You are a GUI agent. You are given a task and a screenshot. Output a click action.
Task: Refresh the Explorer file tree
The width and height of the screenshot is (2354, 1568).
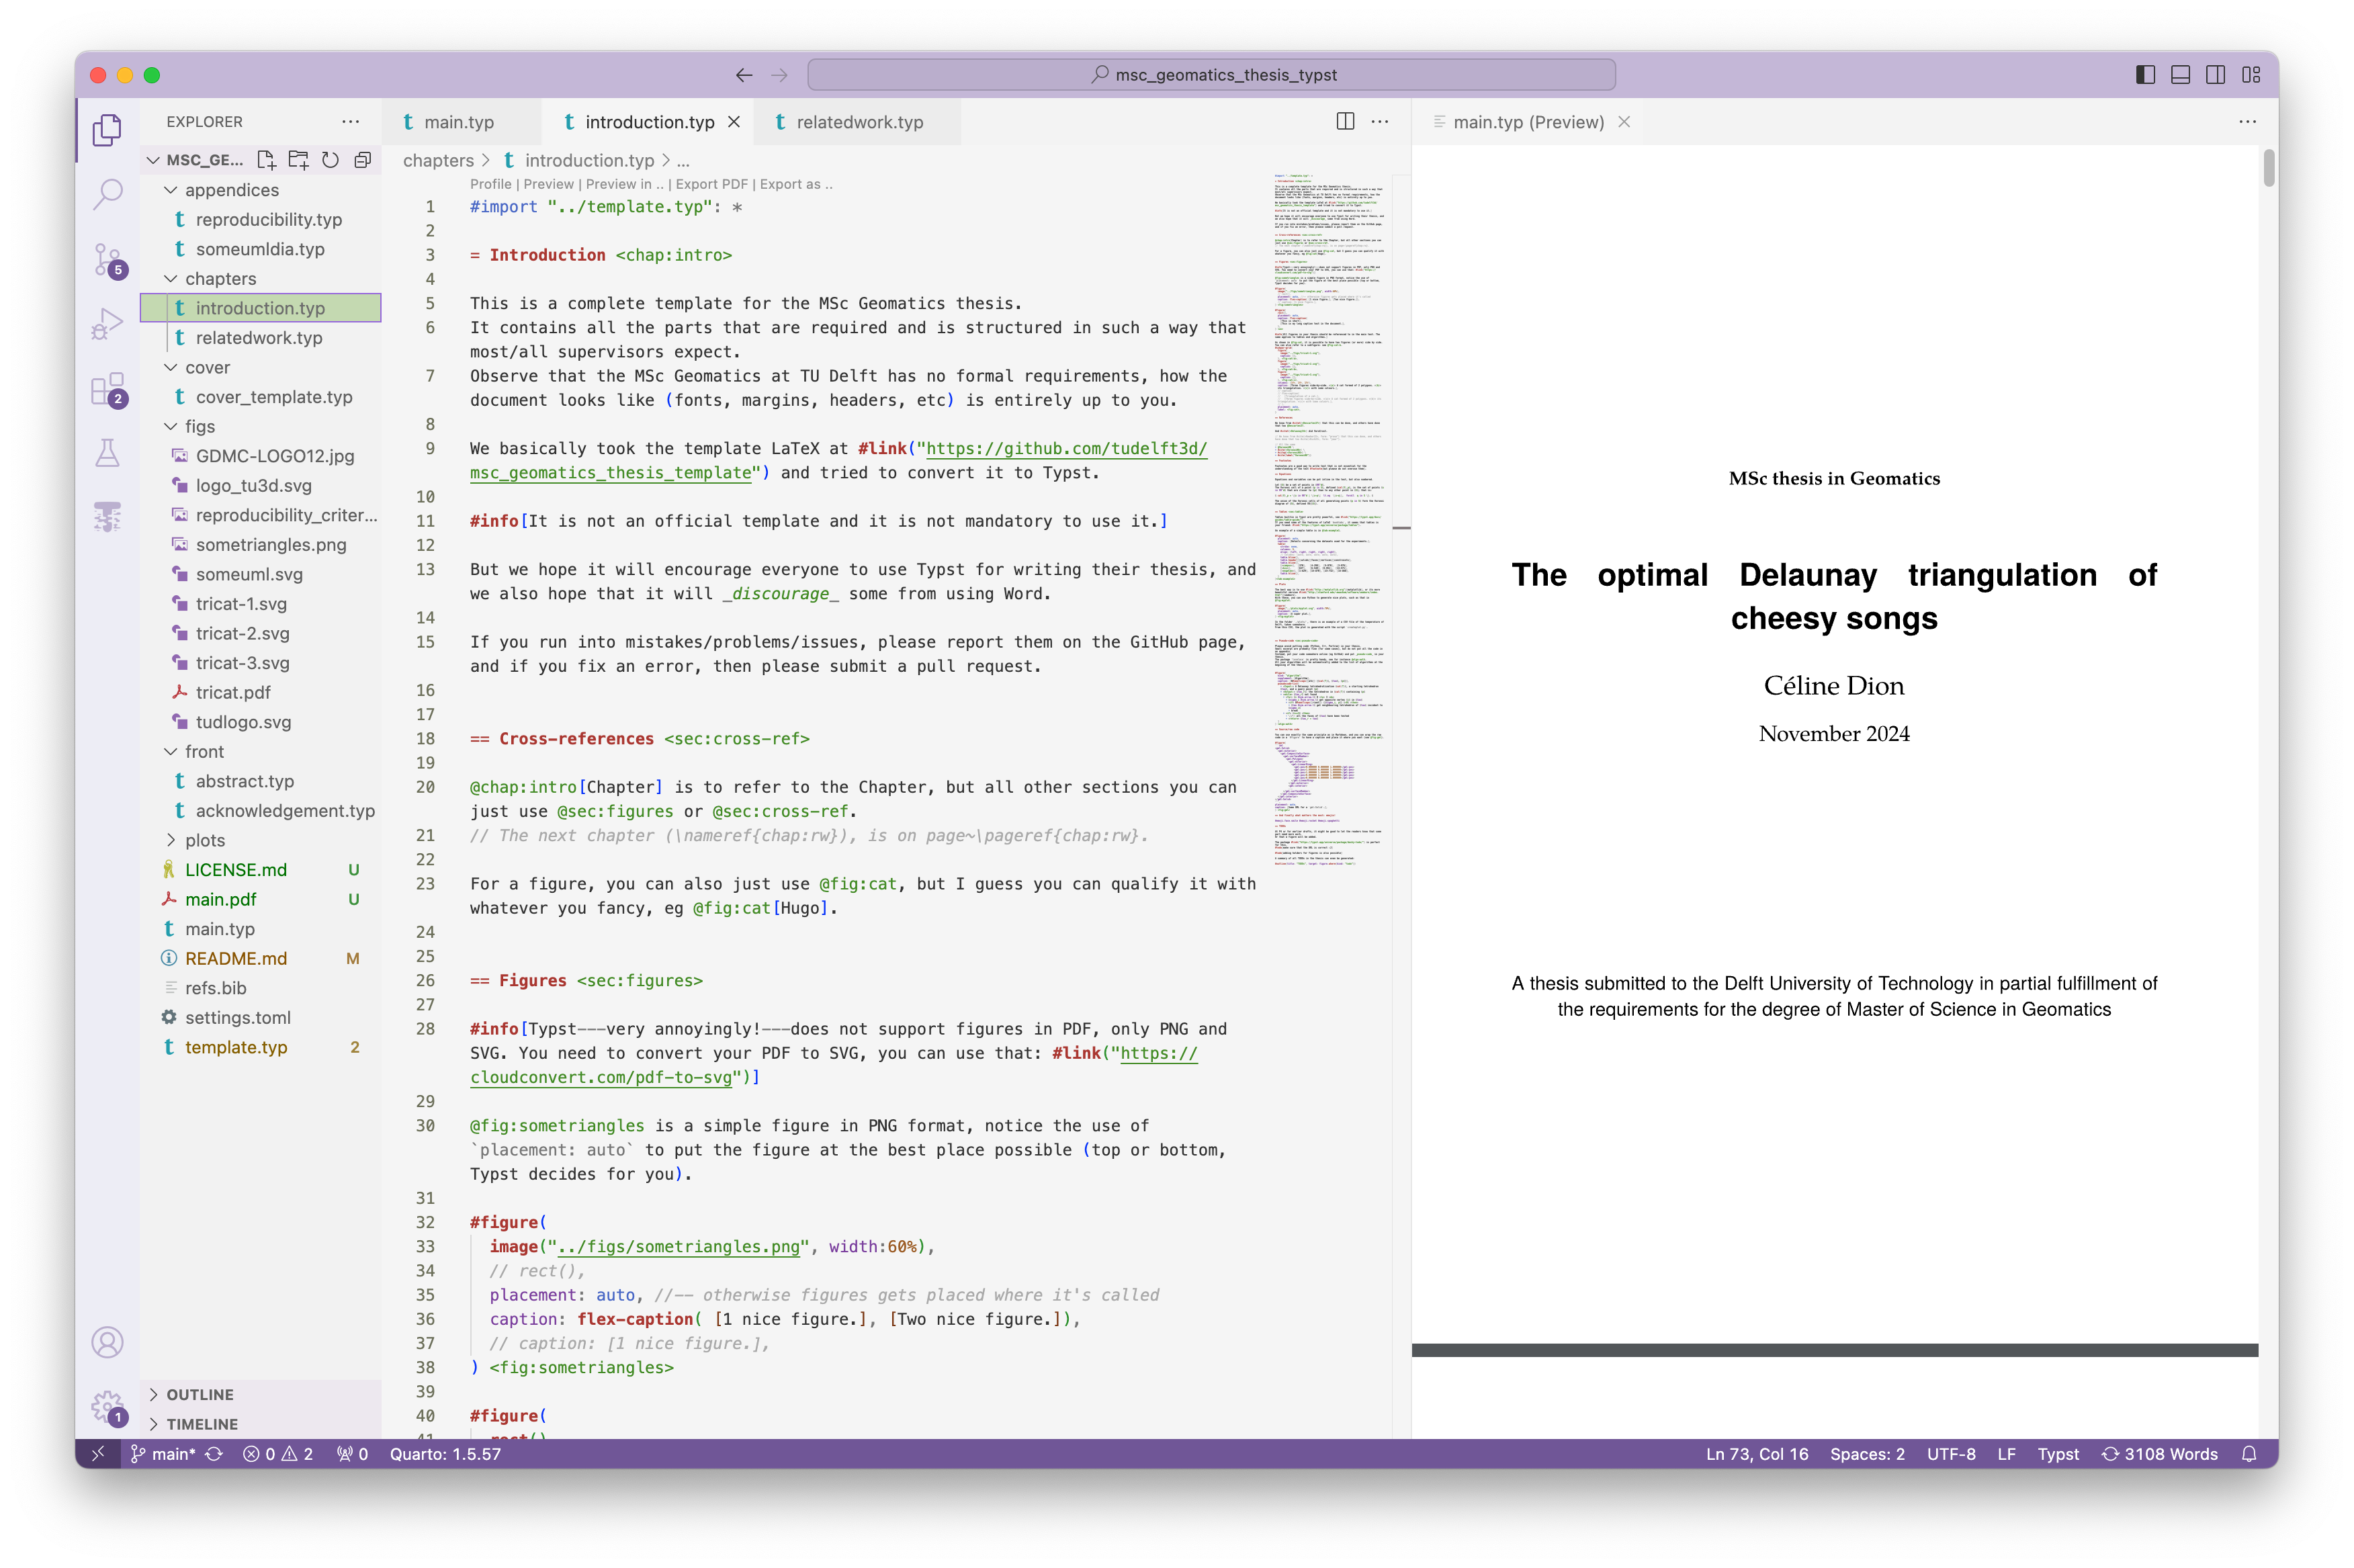(x=330, y=160)
